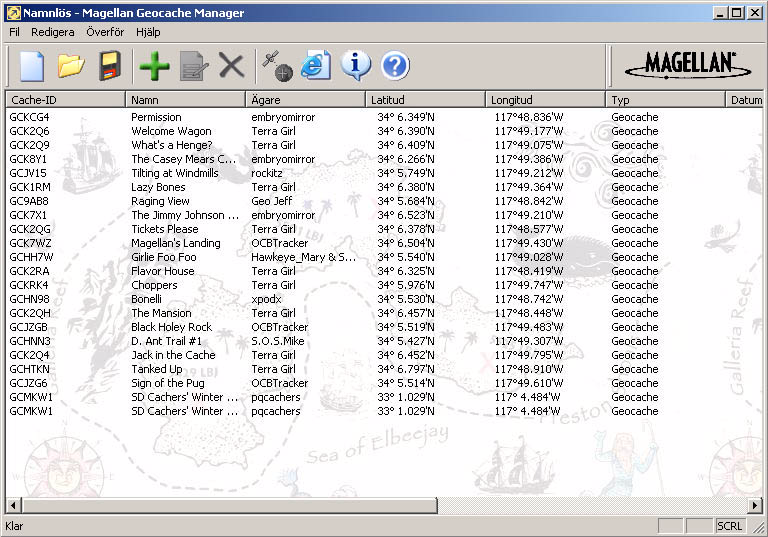Click owner xpodx cell
This screenshot has width=768, height=537.
(266, 299)
